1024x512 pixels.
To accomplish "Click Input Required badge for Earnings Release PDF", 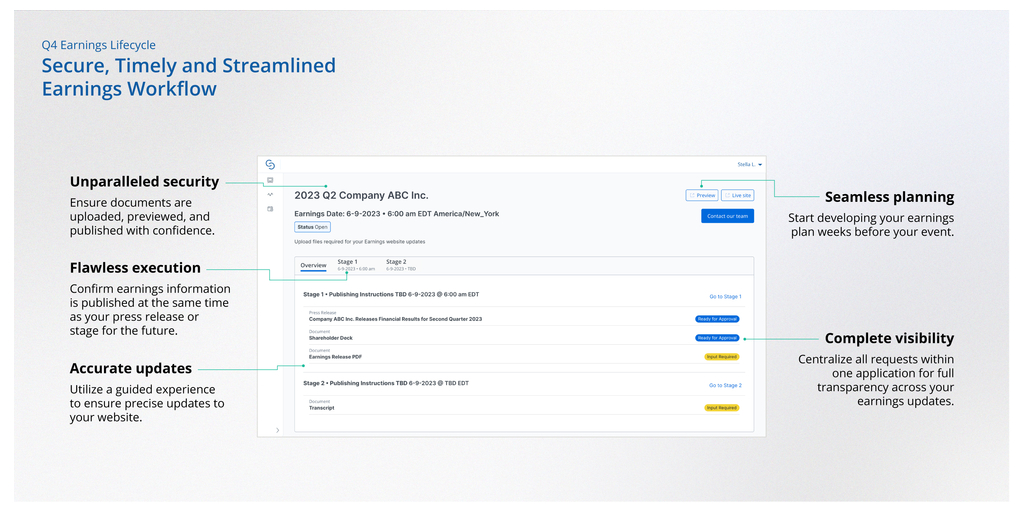I will pos(721,356).
